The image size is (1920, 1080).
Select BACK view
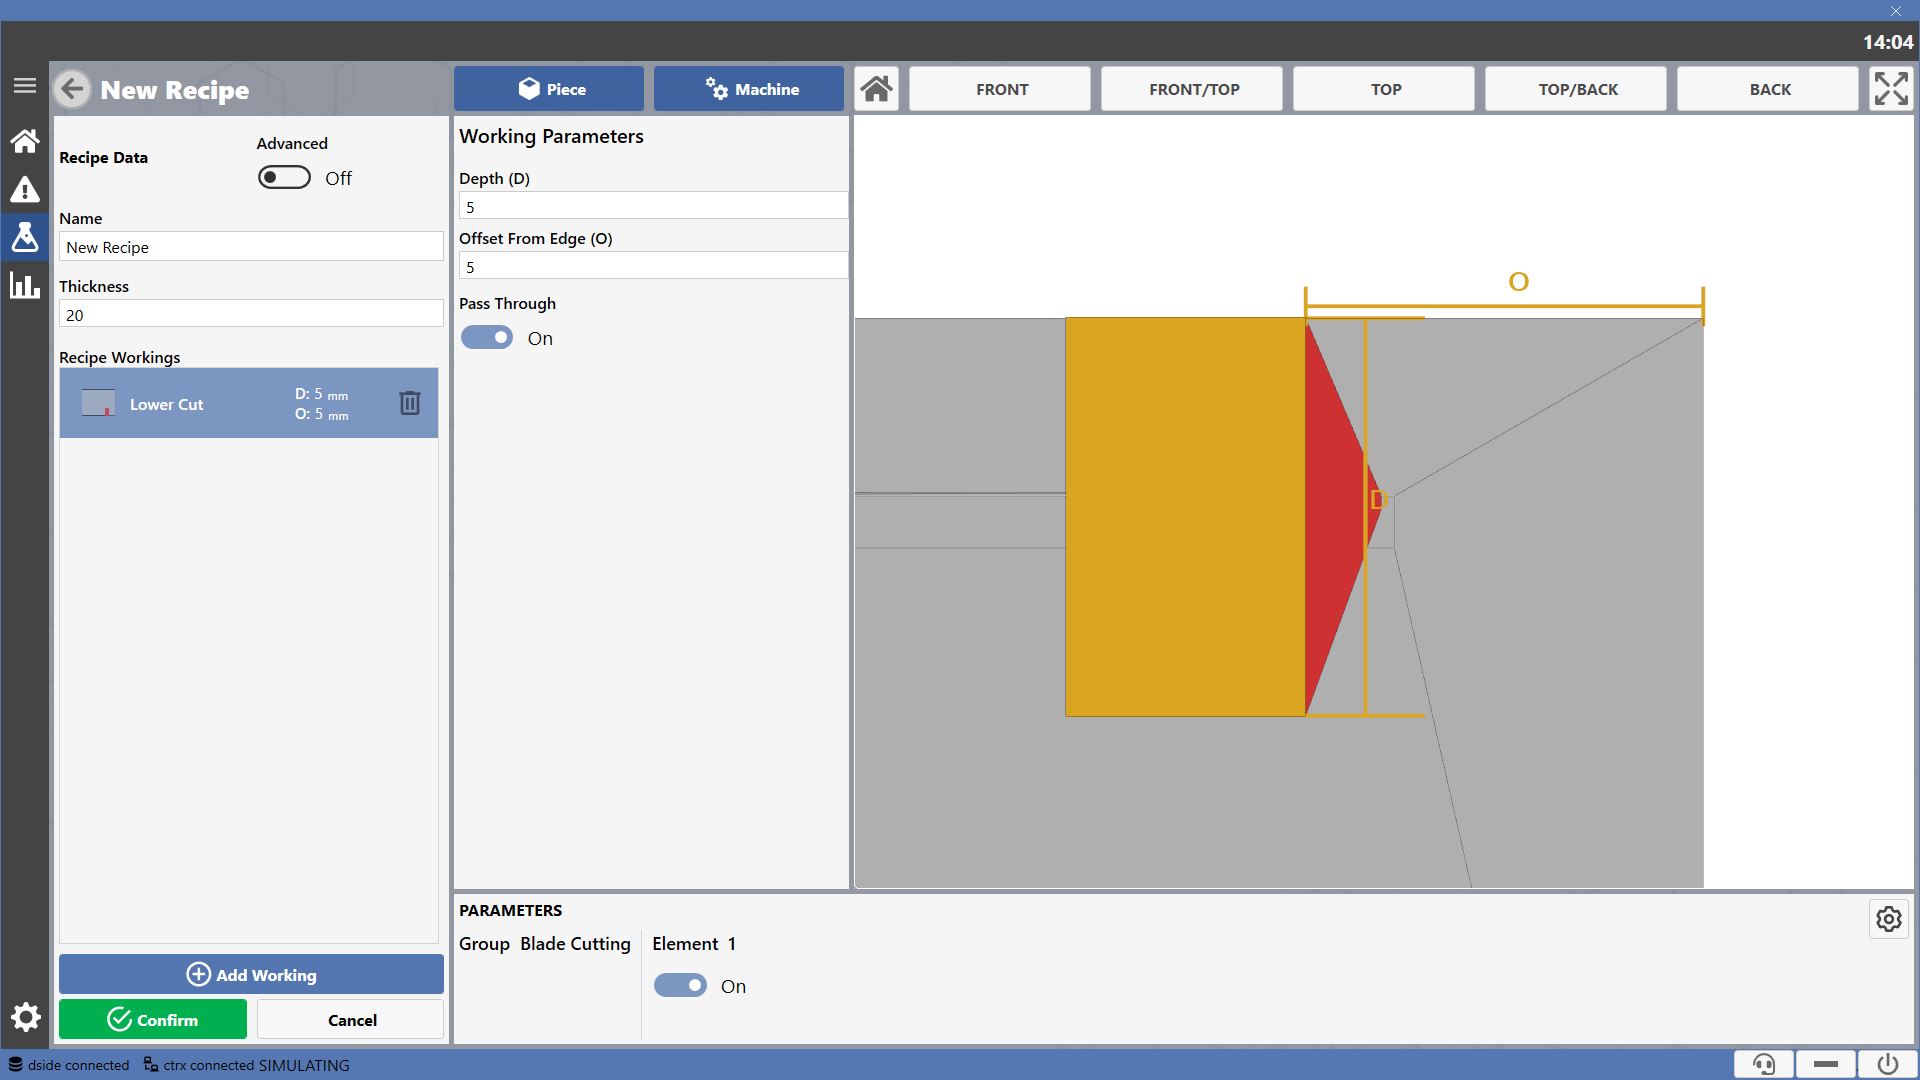[x=1768, y=89]
